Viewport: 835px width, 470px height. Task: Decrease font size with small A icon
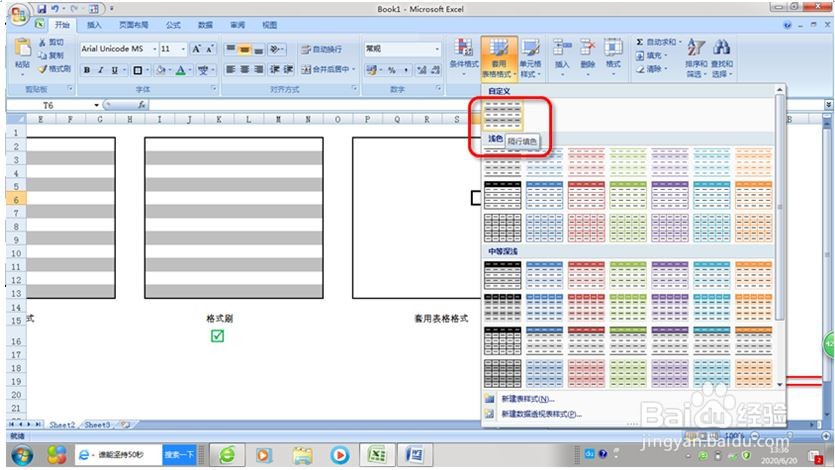(x=210, y=49)
